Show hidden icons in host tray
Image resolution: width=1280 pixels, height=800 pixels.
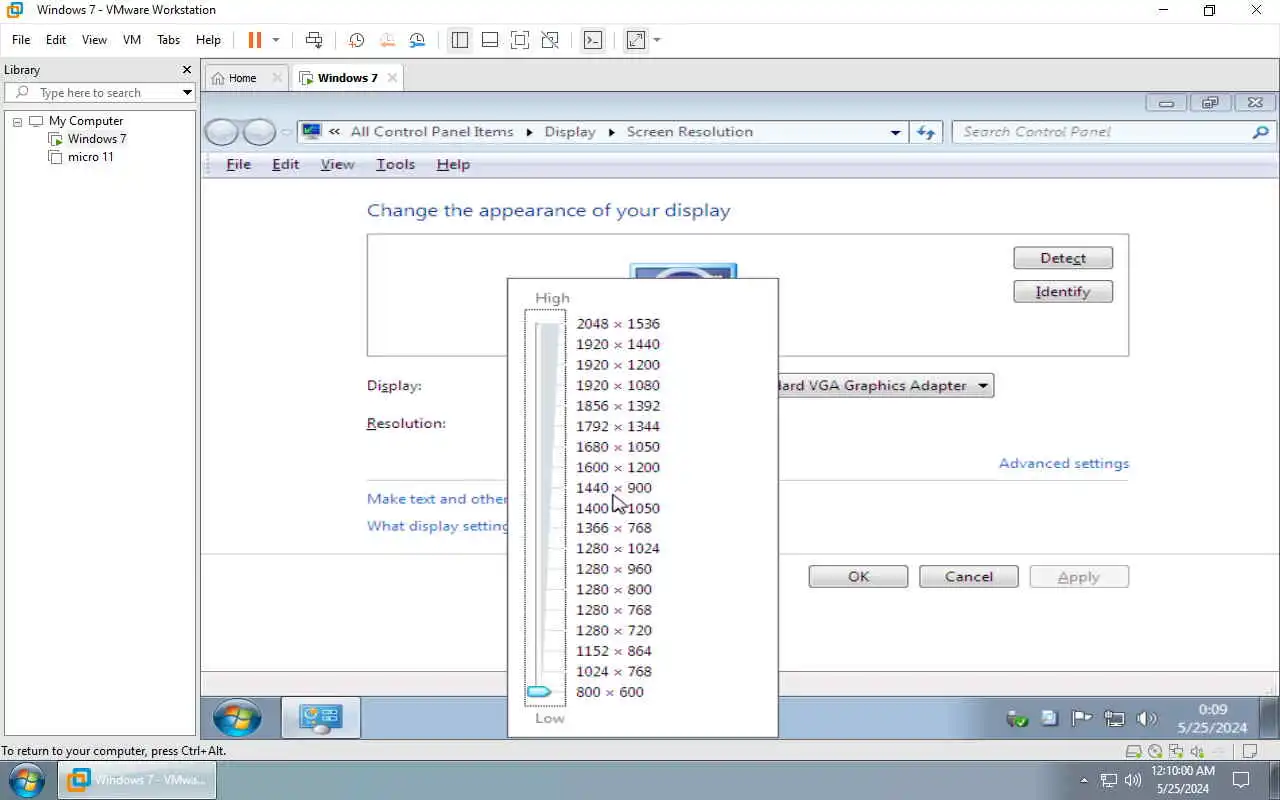coord(1084,780)
